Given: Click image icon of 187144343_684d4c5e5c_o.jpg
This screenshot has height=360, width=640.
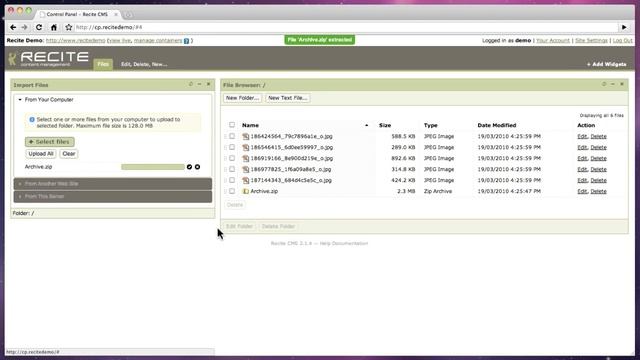Looking at the screenshot, I should [x=245, y=180].
